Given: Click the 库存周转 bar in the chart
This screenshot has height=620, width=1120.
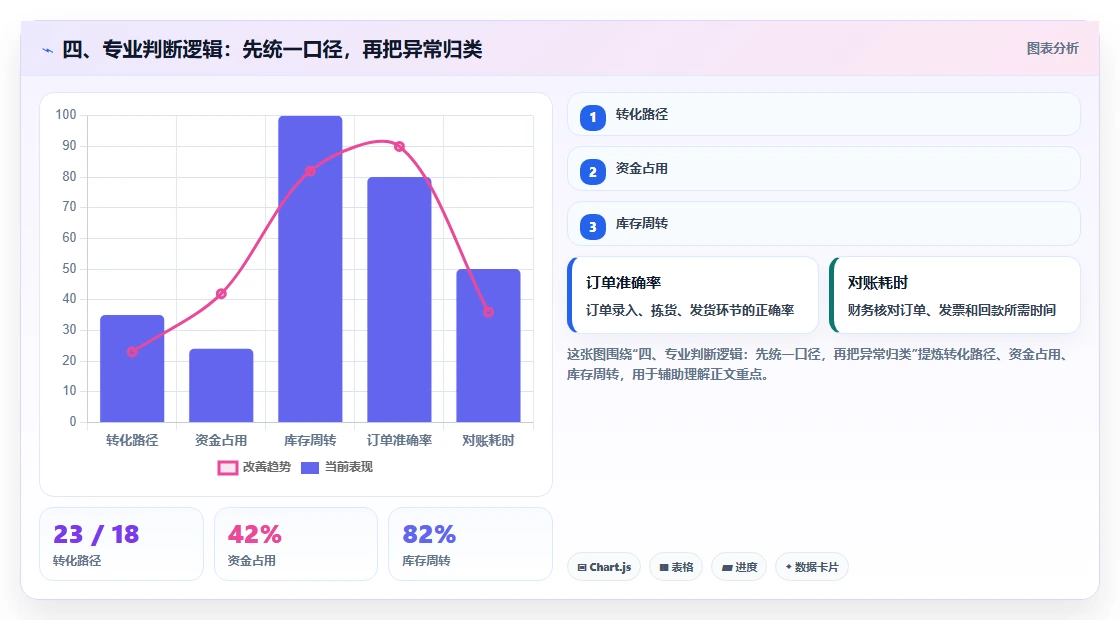Looking at the screenshot, I should (310, 269).
